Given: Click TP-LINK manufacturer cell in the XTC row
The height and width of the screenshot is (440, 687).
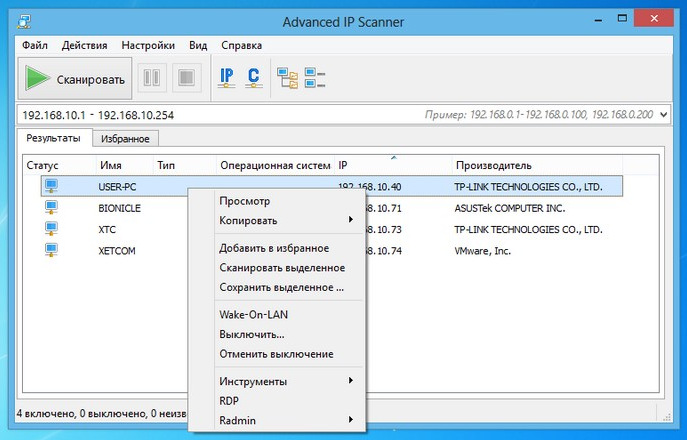Looking at the screenshot, I should point(528,229).
